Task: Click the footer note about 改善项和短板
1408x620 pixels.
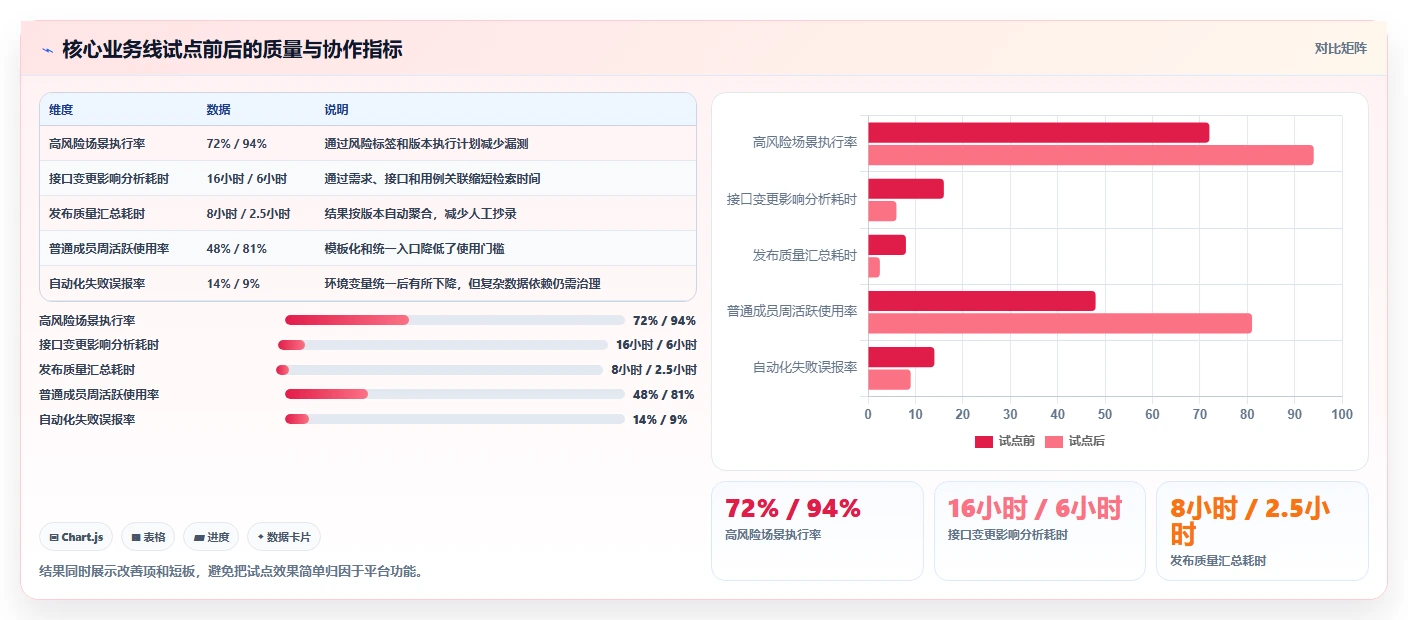Action: point(231,572)
